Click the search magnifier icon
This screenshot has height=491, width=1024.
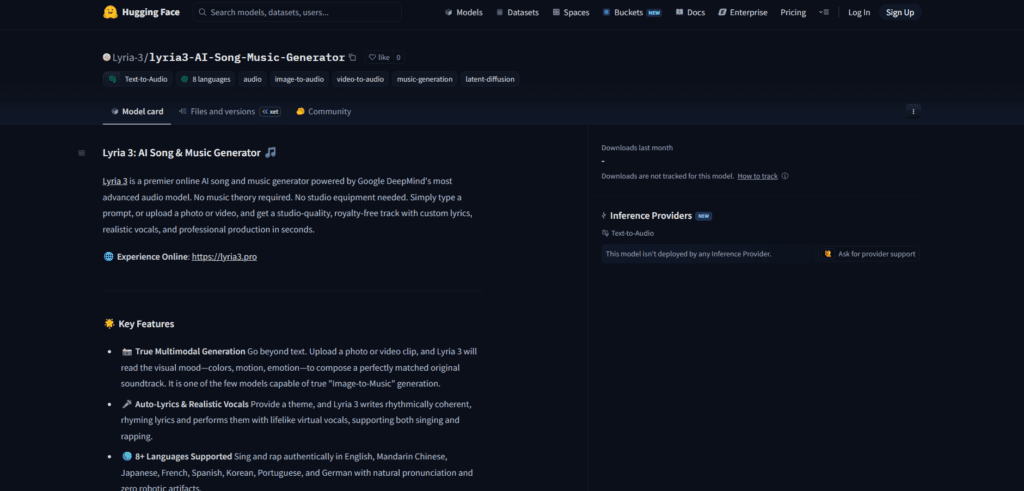click(202, 12)
